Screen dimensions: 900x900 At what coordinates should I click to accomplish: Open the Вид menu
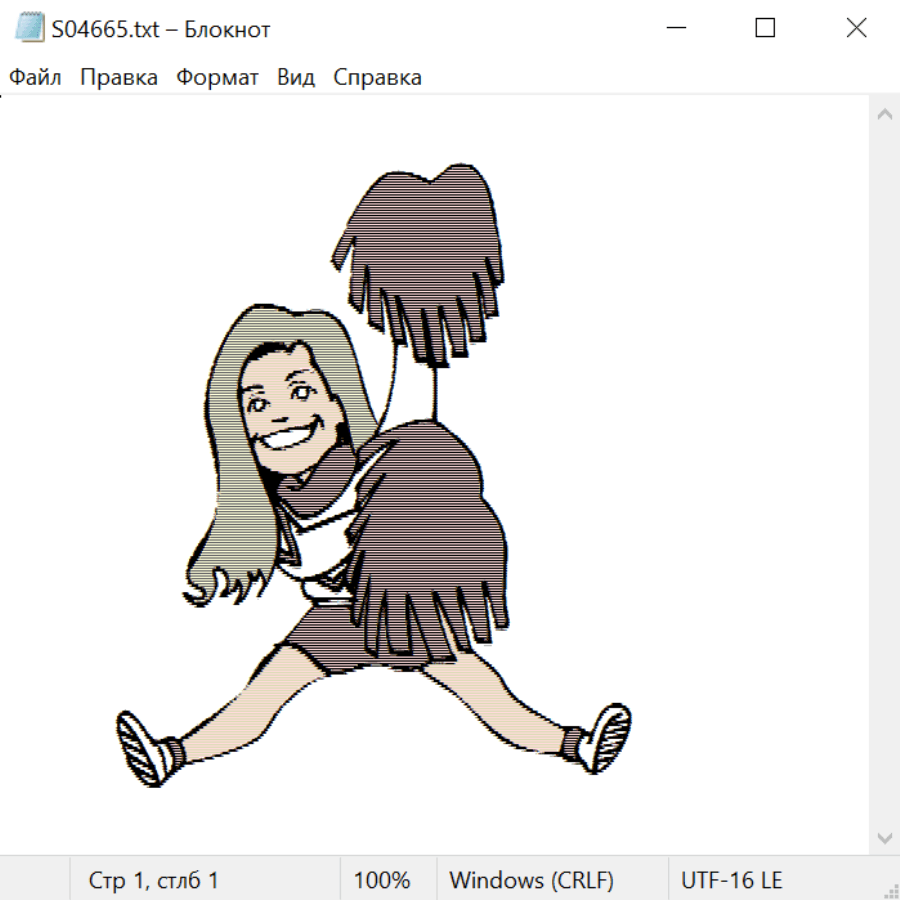pyautogui.click(x=296, y=78)
